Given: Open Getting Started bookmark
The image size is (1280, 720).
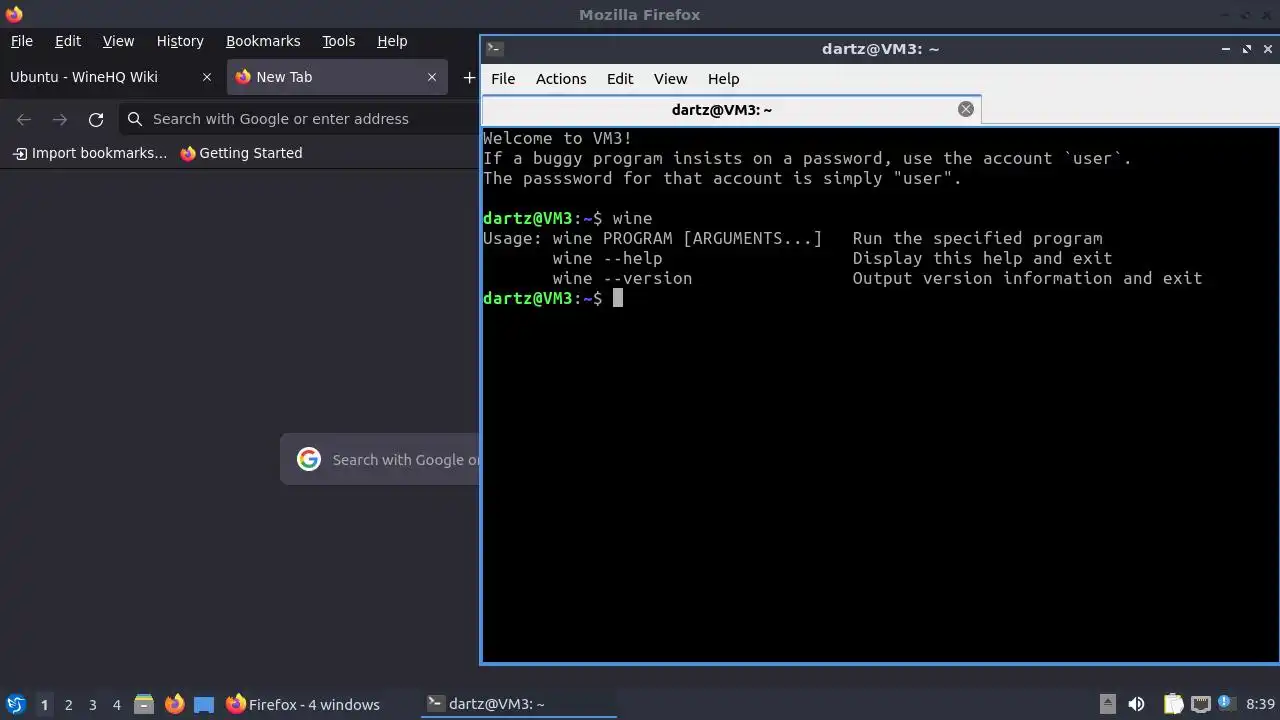Looking at the screenshot, I should point(241,153).
